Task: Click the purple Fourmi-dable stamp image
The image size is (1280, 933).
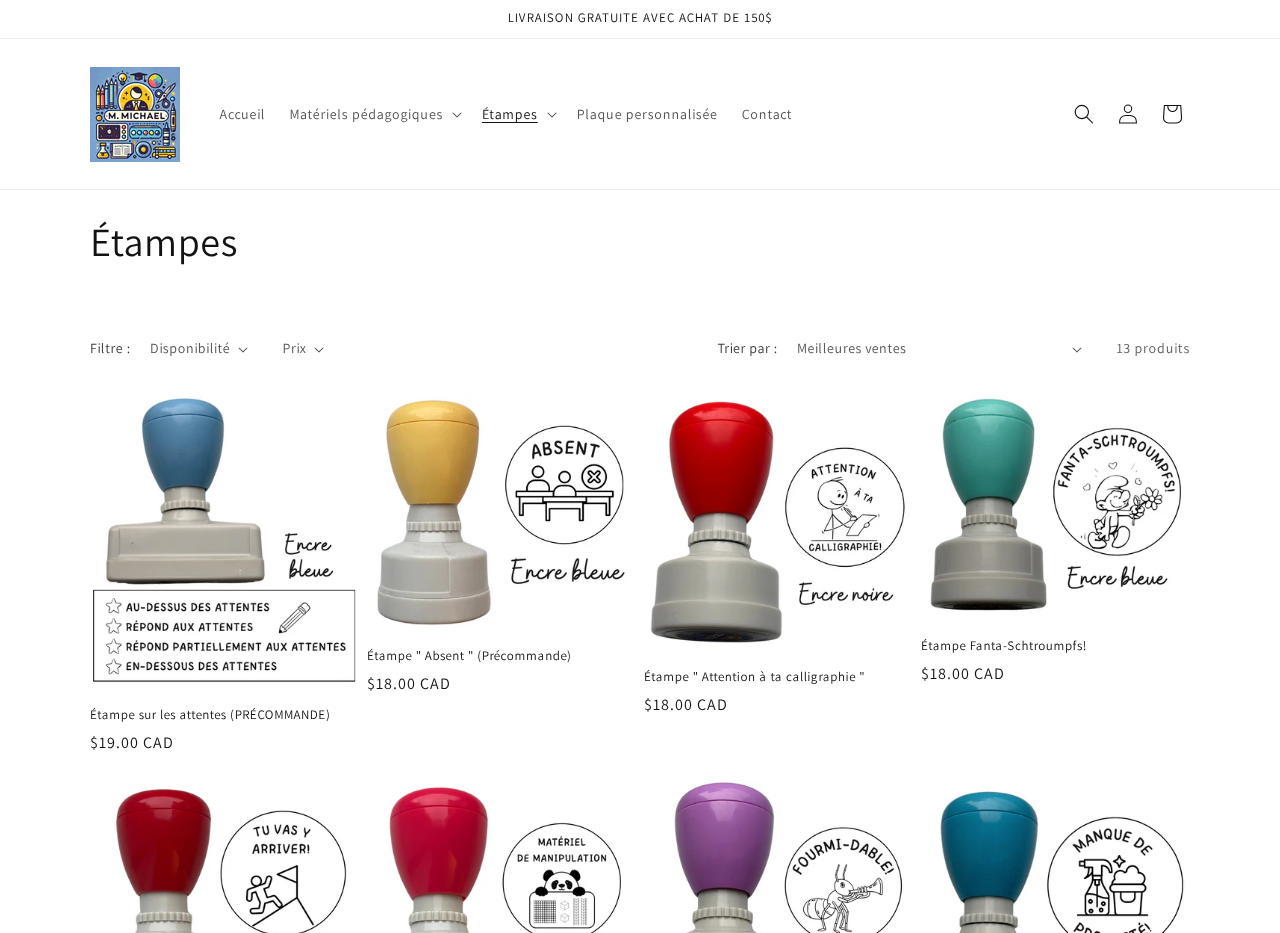Action: point(777,855)
